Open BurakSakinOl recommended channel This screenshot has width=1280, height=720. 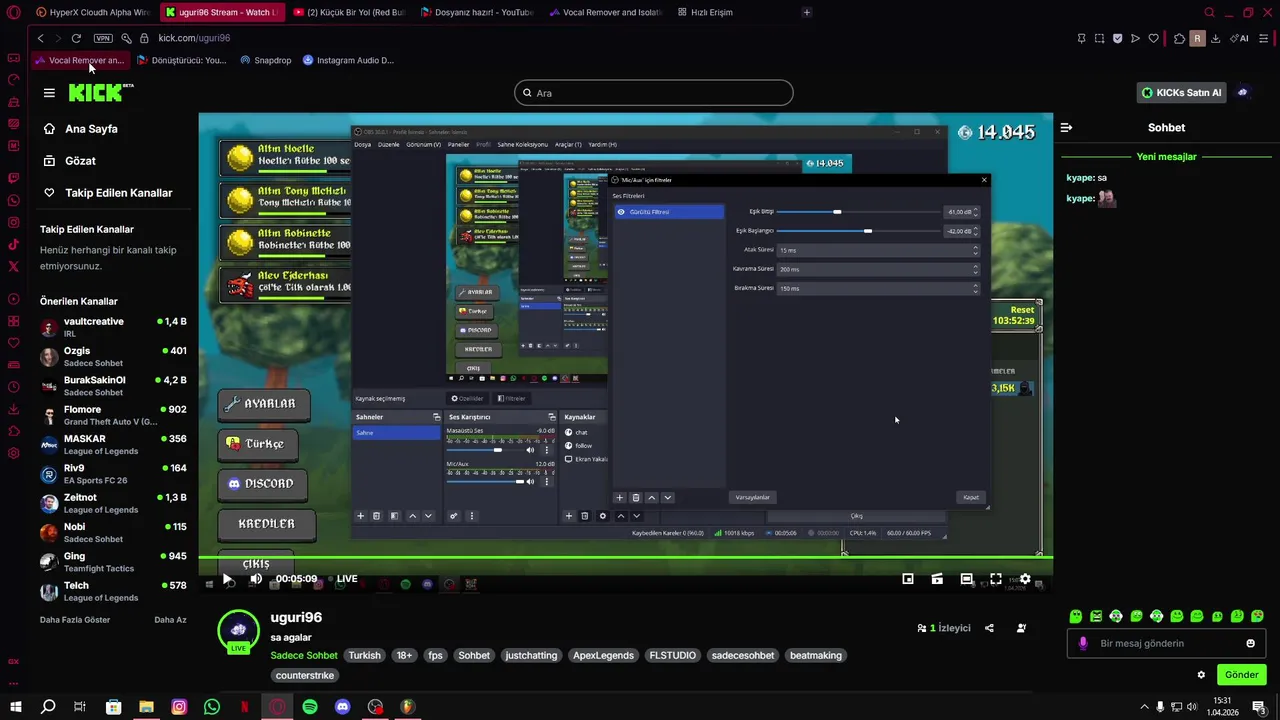coord(113,386)
